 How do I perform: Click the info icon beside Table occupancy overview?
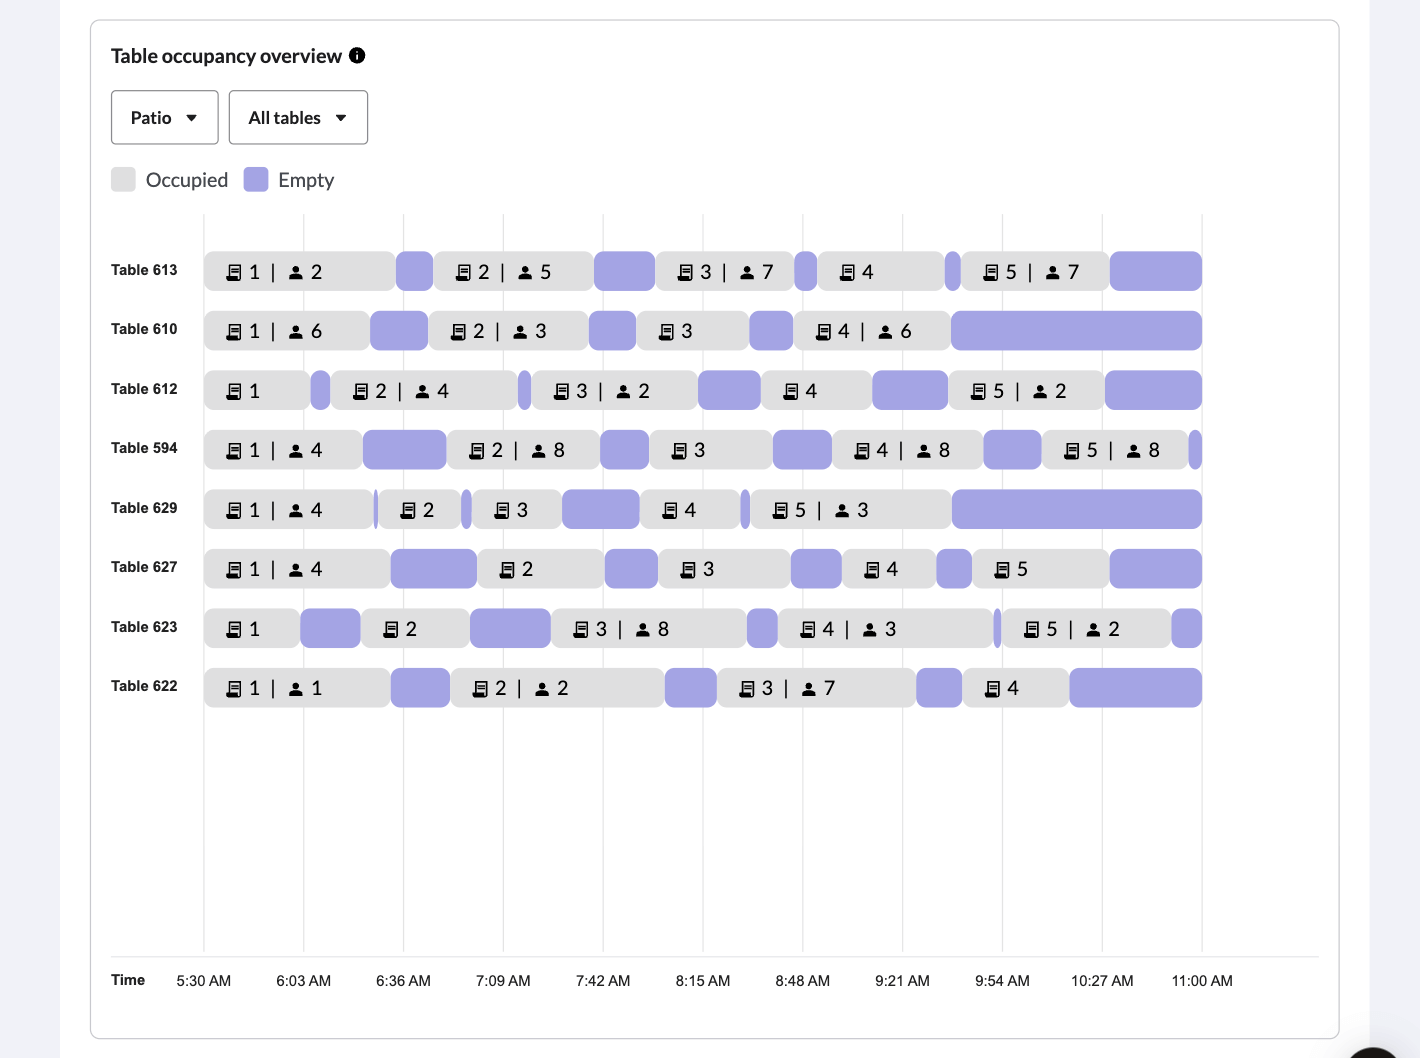[x=357, y=56]
